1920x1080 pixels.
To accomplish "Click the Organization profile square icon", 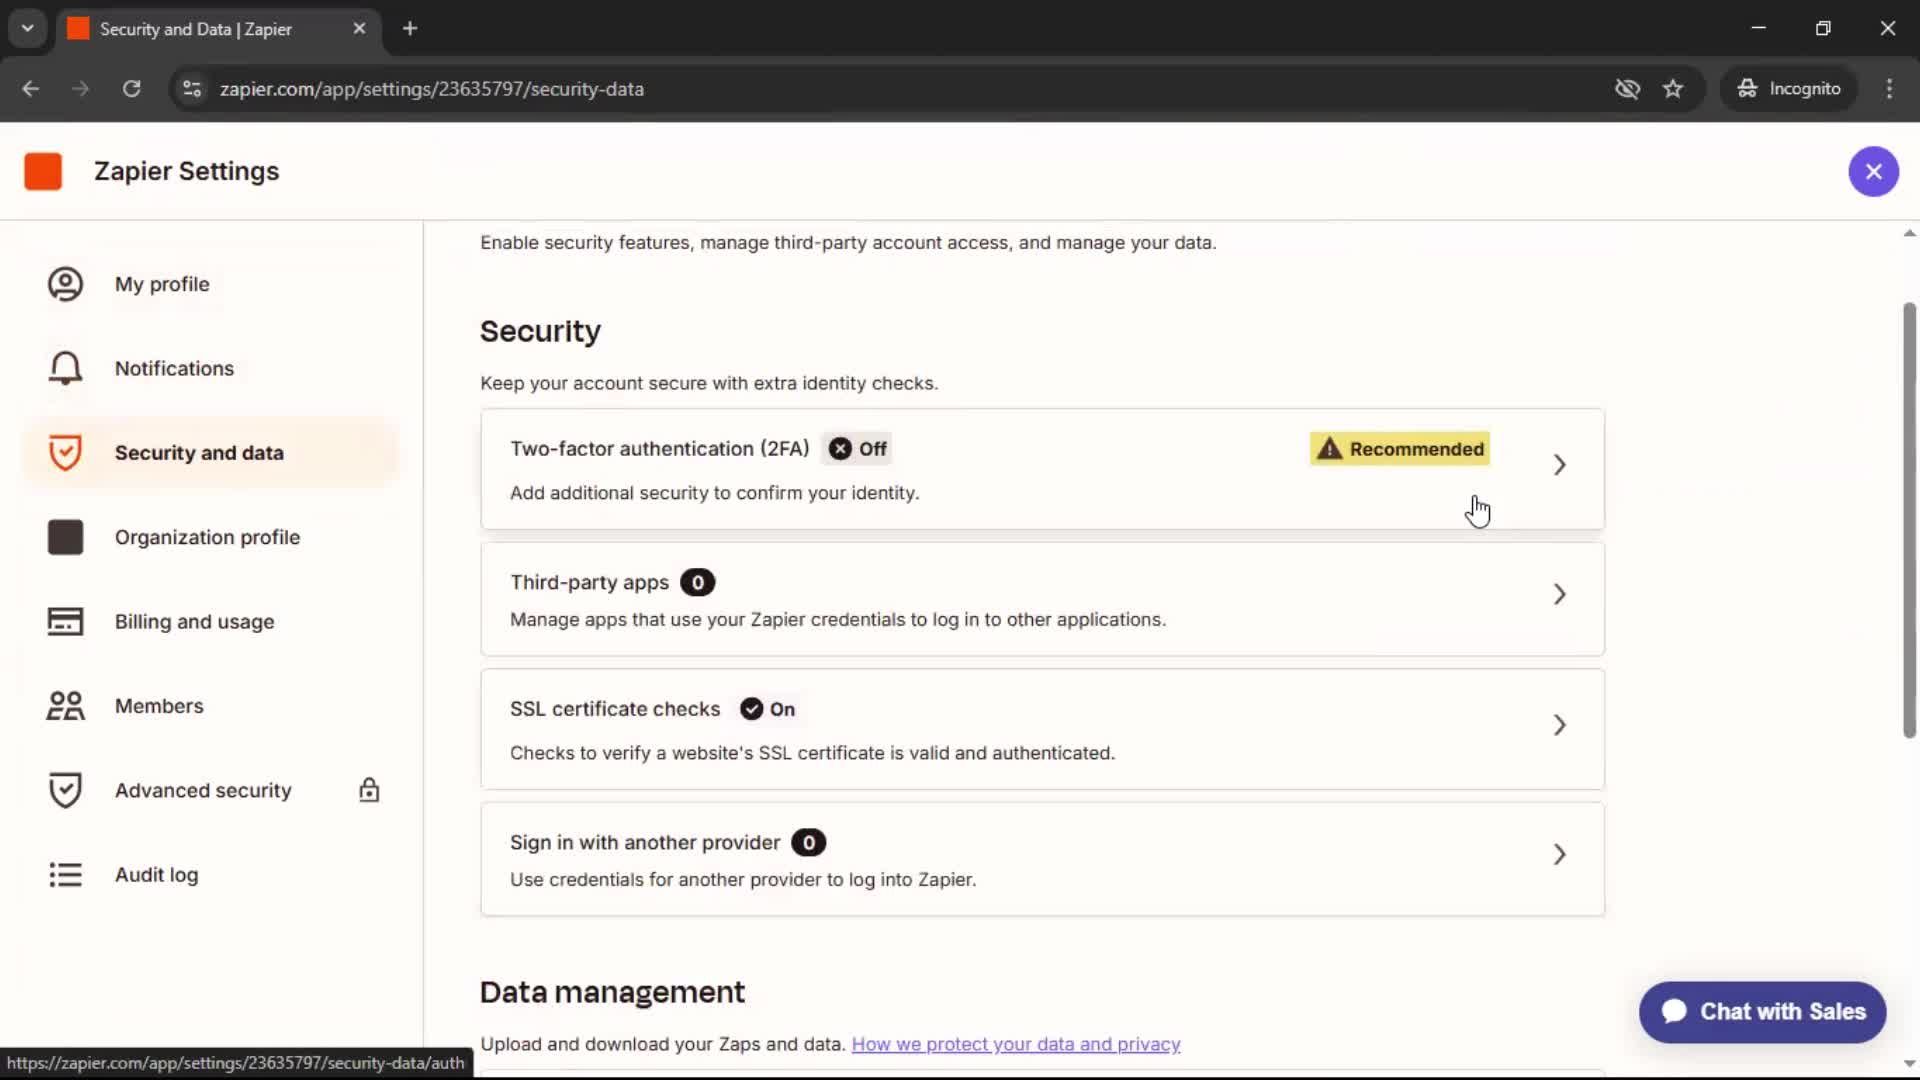I will tap(65, 537).
